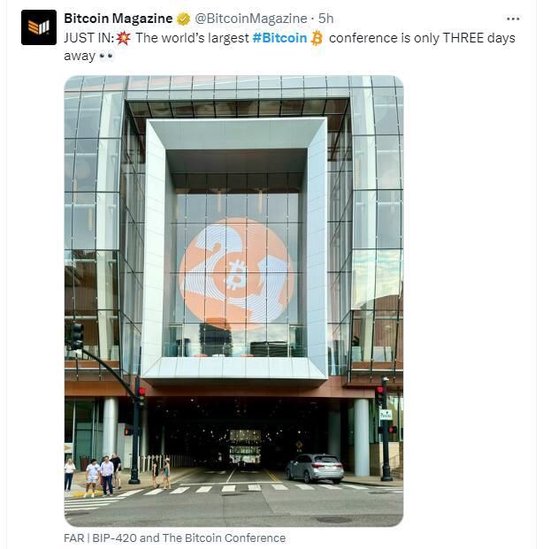Click the words 'THREE days' in tweet
The width and height of the screenshot is (550, 549).
click(x=479, y=38)
